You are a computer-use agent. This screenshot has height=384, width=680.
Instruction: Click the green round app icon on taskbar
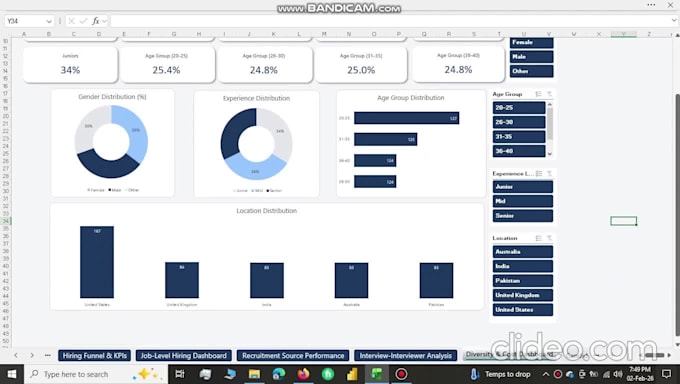click(x=328, y=374)
